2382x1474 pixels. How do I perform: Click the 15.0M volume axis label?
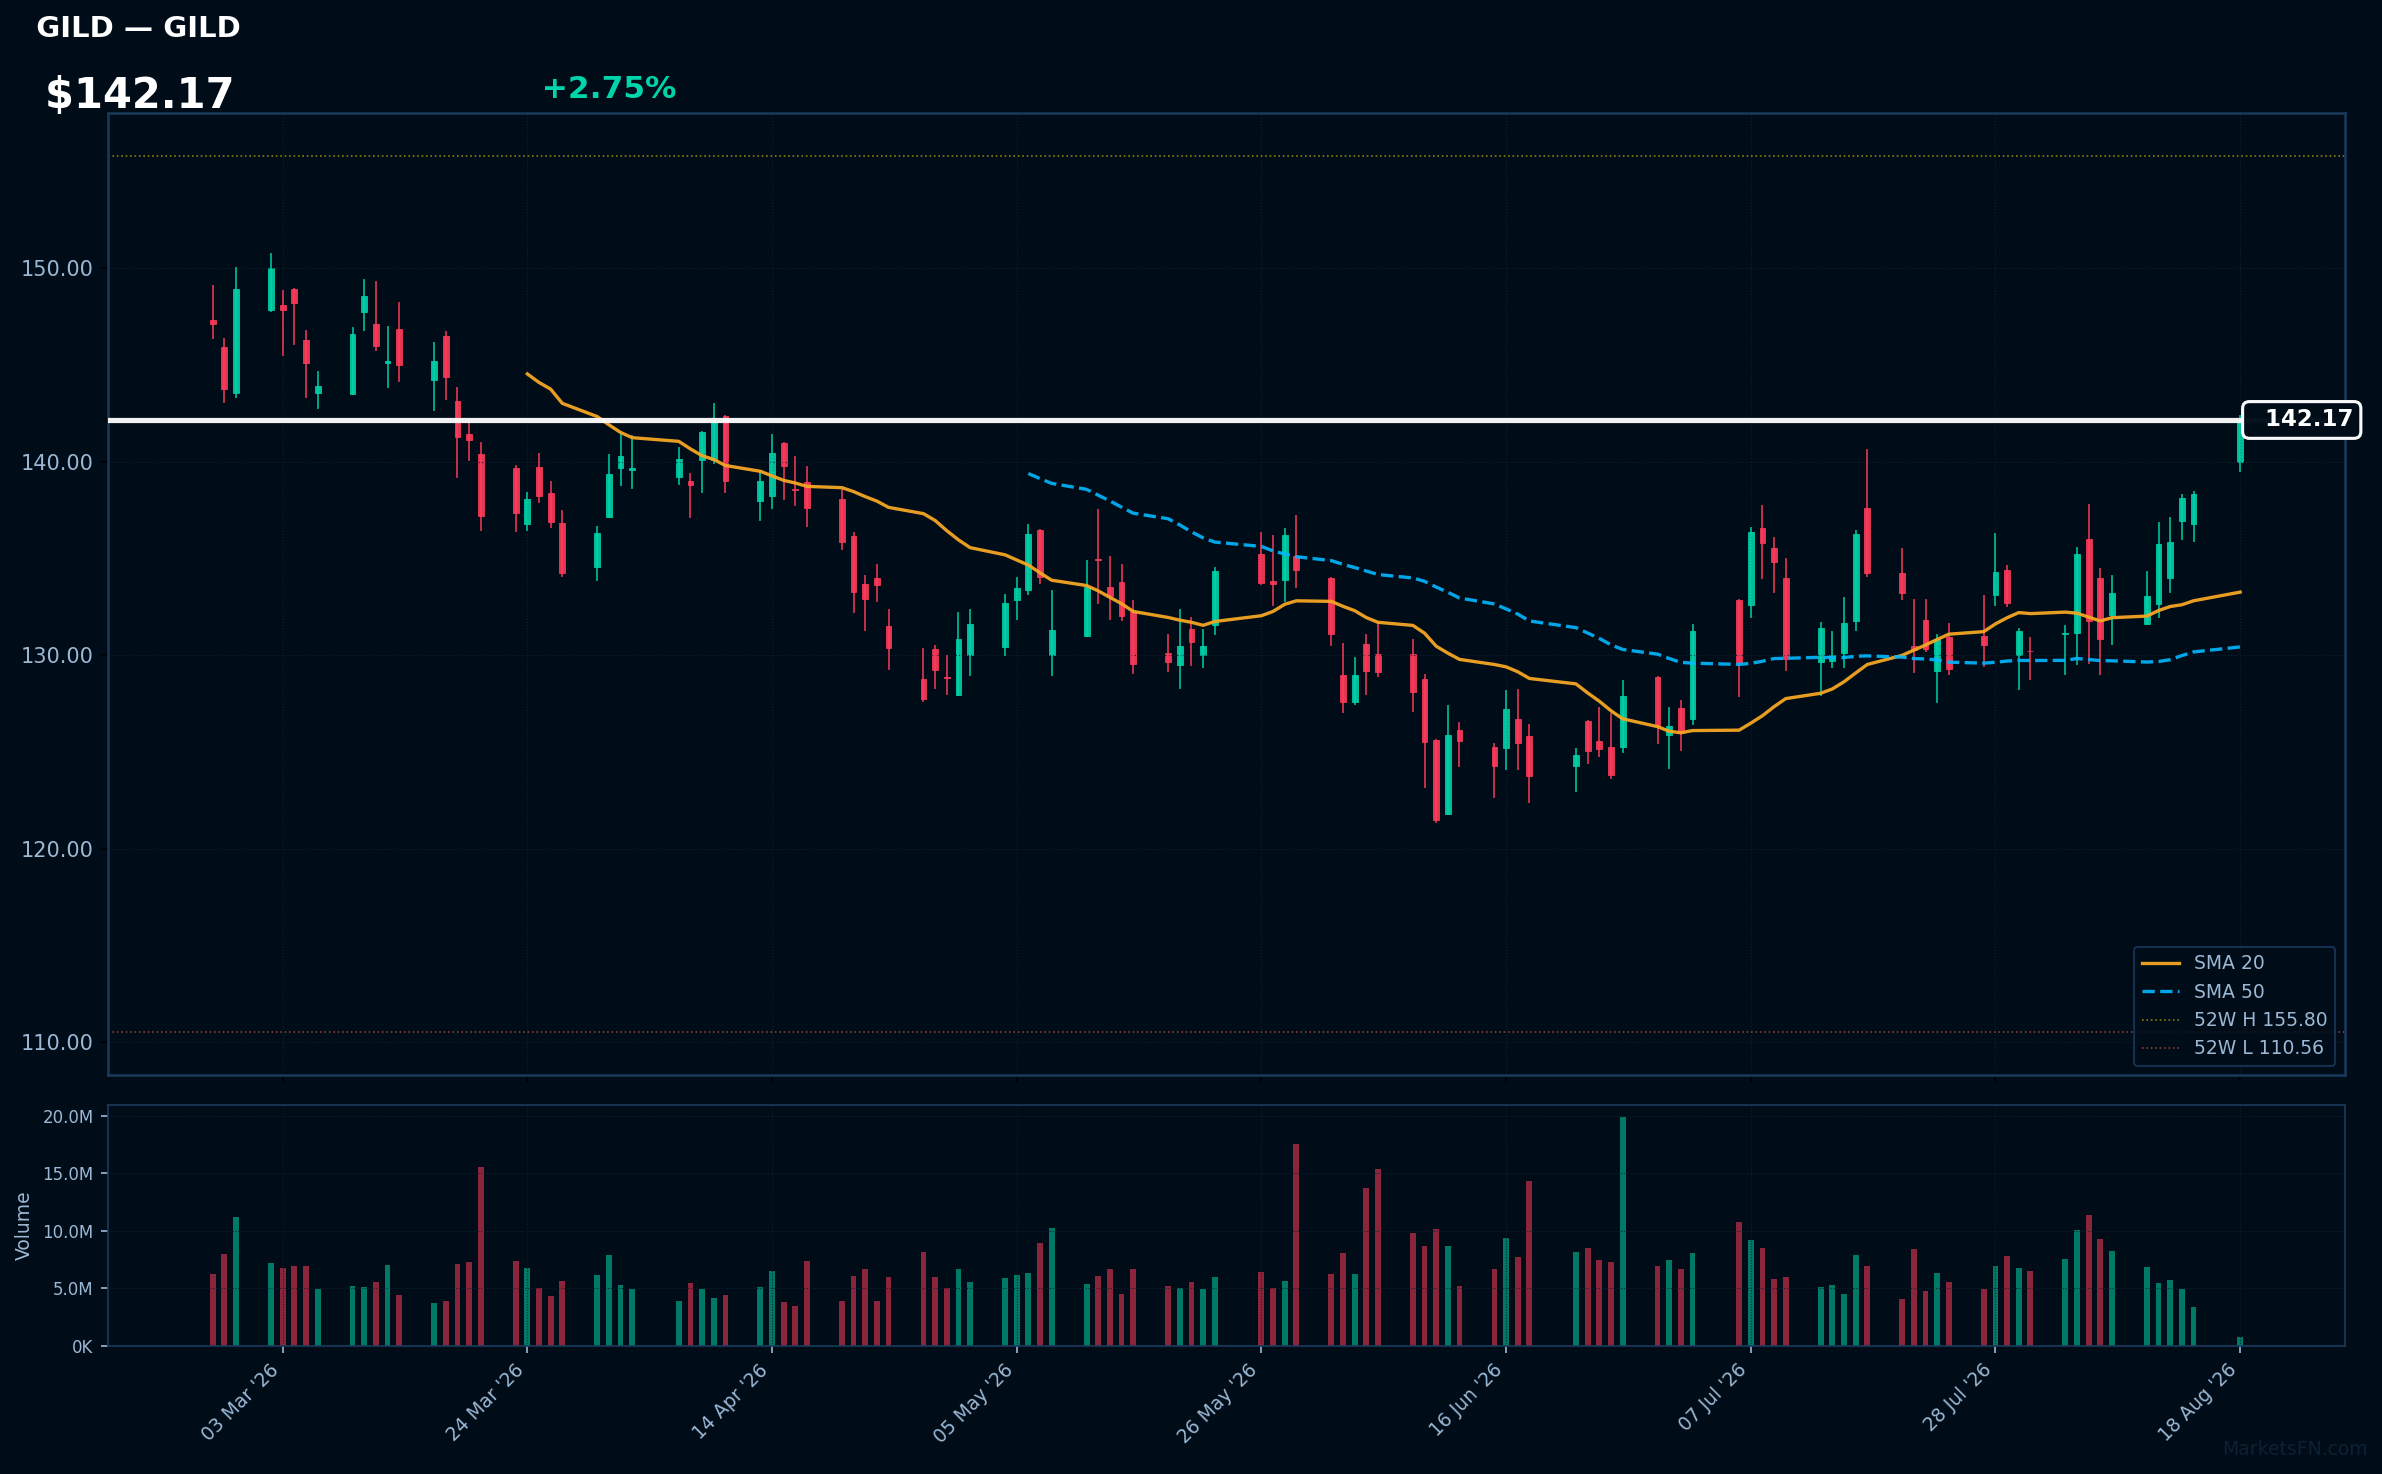point(68,1174)
